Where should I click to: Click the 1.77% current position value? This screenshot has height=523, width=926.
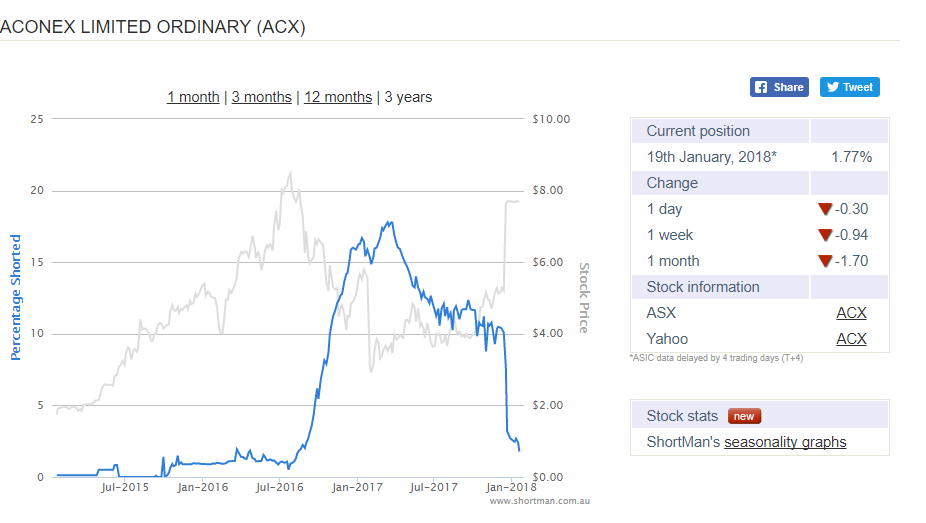pyautogui.click(x=852, y=157)
